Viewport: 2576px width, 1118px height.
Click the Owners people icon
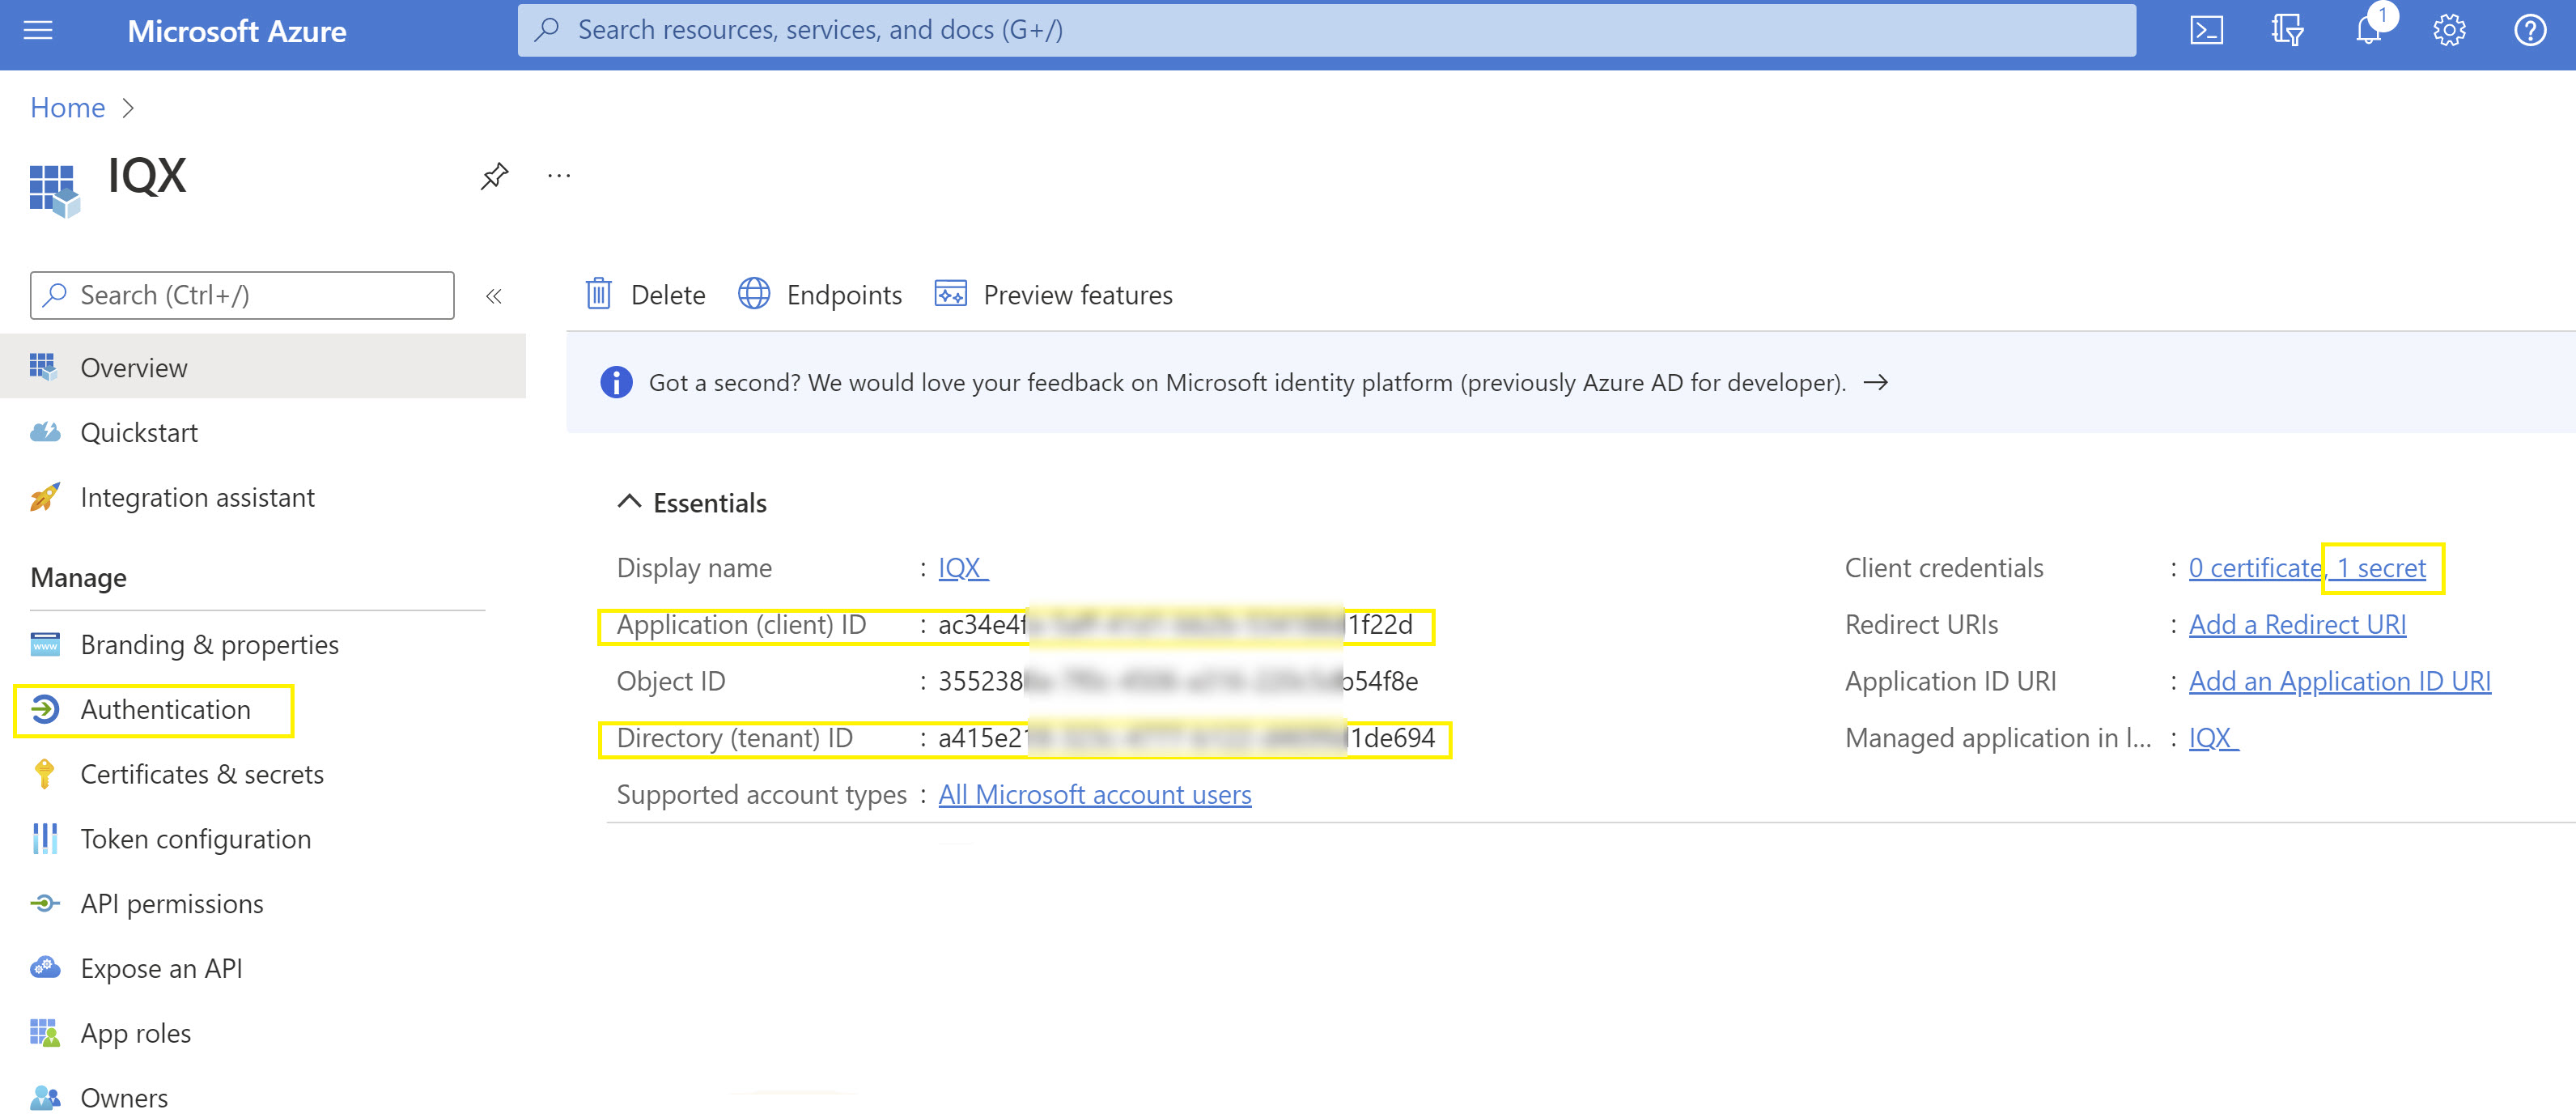pyautogui.click(x=44, y=1097)
